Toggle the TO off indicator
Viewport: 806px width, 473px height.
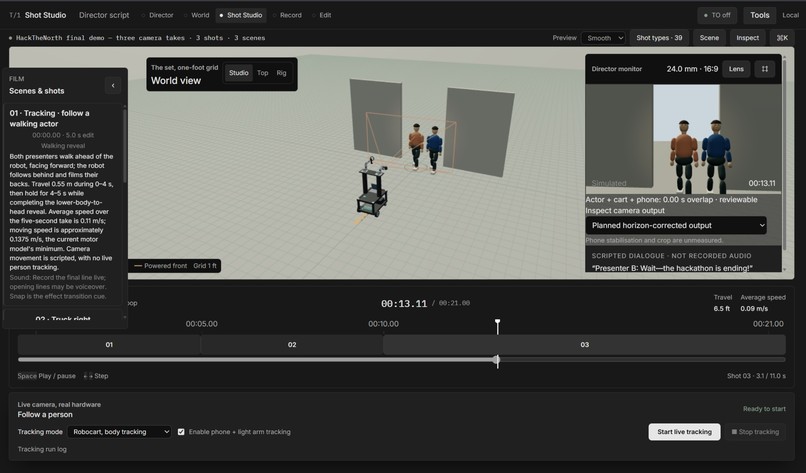[717, 15]
